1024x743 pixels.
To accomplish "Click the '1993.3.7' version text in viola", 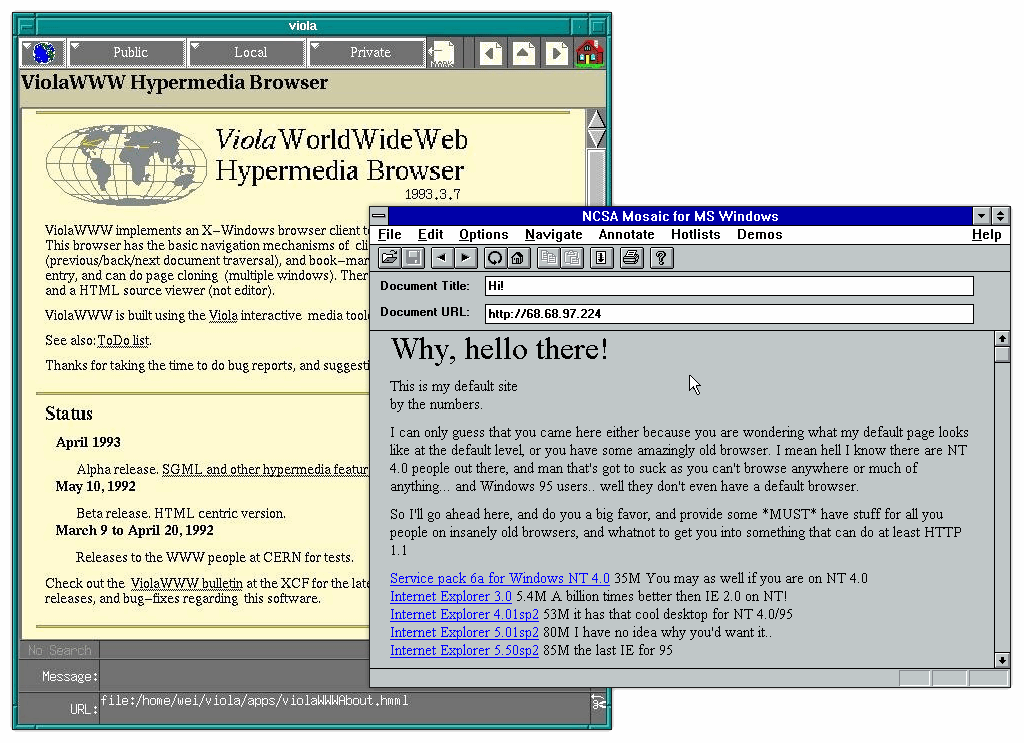I will pyautogui.click(x=432, y=195).
